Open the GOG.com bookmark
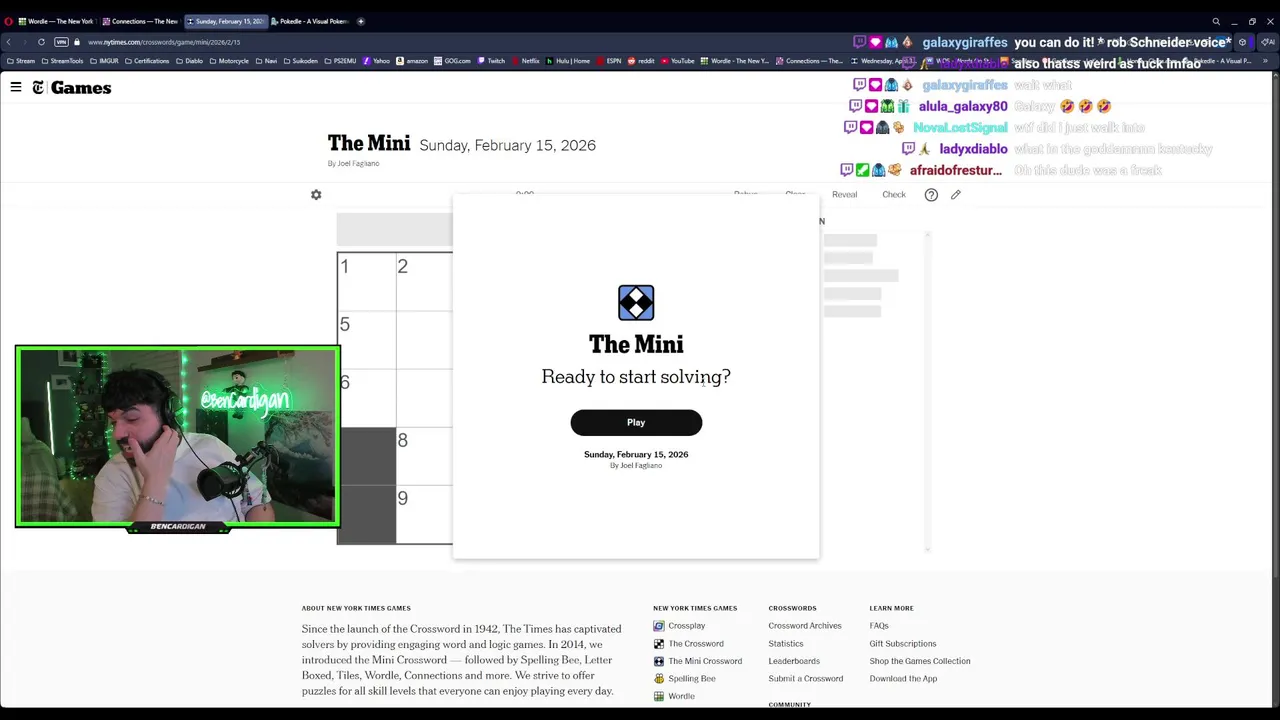The image size is (1280, 720). click(x=452, y=61)
